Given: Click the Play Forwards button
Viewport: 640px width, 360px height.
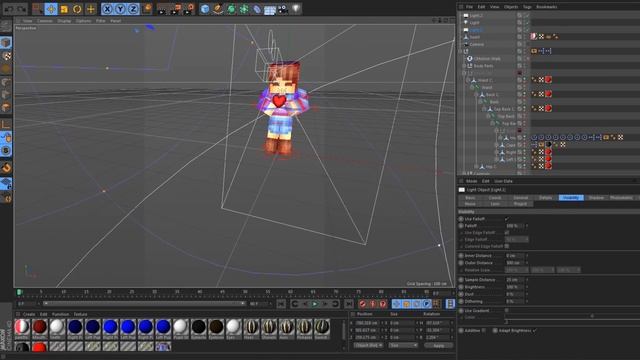Looking at the screenshot, I should [315, 304].
